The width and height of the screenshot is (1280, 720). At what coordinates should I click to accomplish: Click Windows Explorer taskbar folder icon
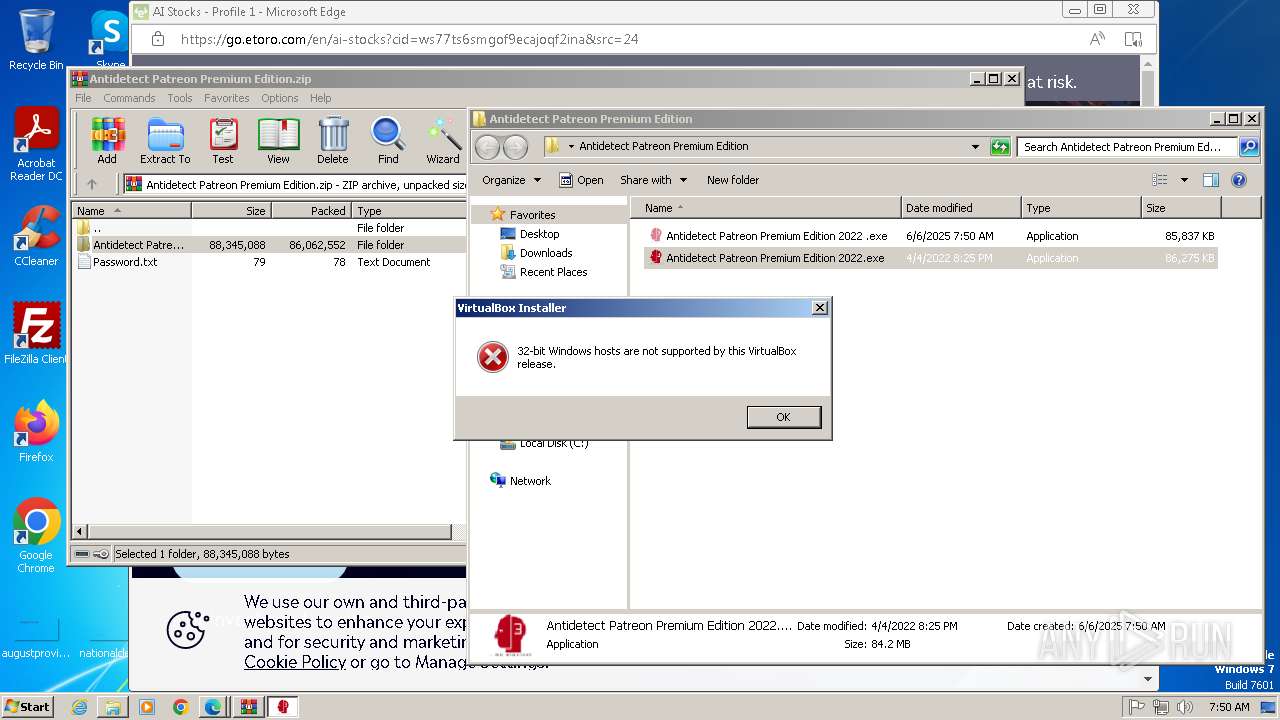point(113,707)
